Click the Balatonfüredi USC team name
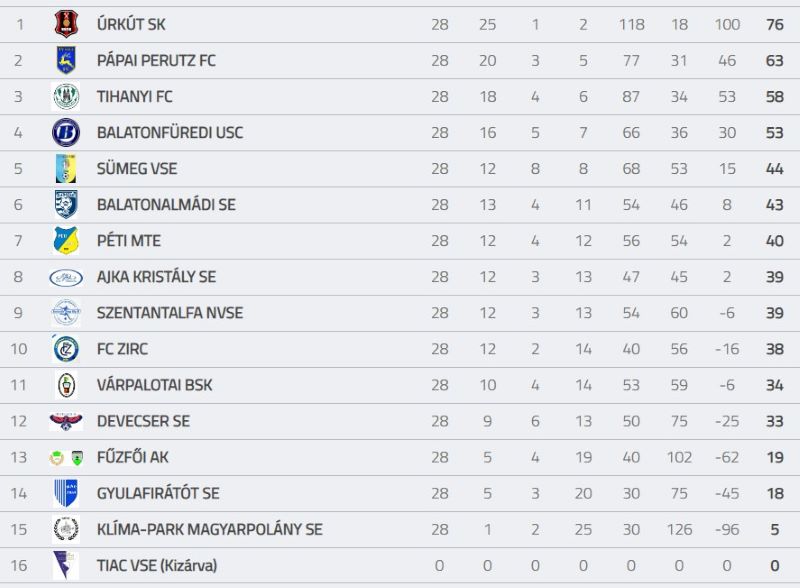The height and width of the screenshot is (588, 800). [x=170, y=133]
